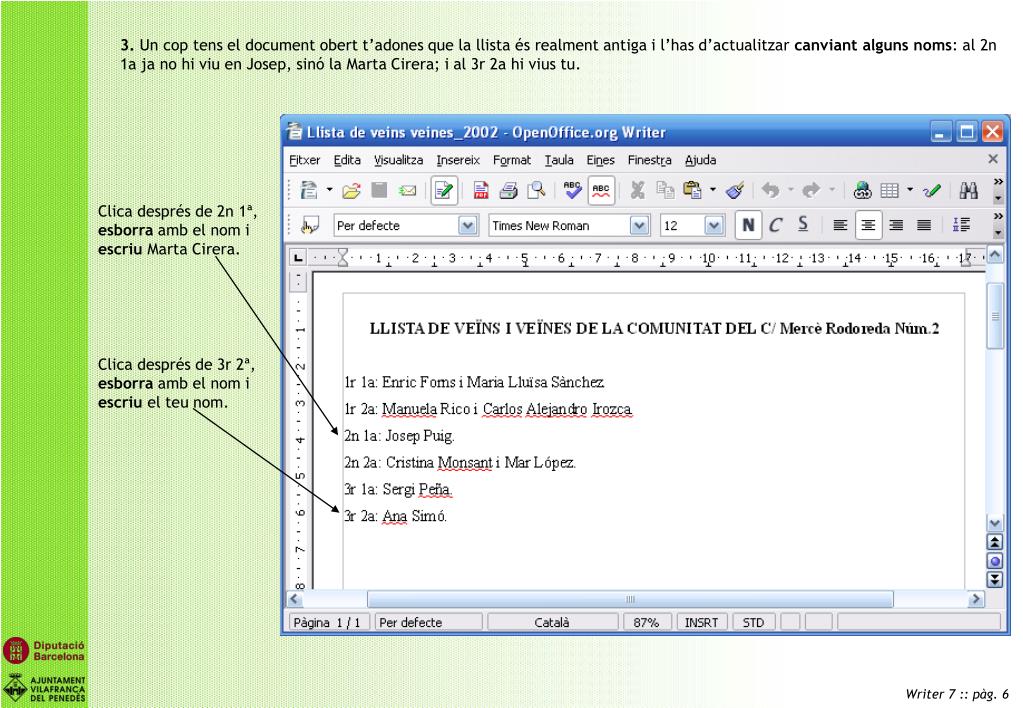Screen dimensions: 1023x708
Task: Open Find & Replace binoculars icon
Action: pos(968,191)
